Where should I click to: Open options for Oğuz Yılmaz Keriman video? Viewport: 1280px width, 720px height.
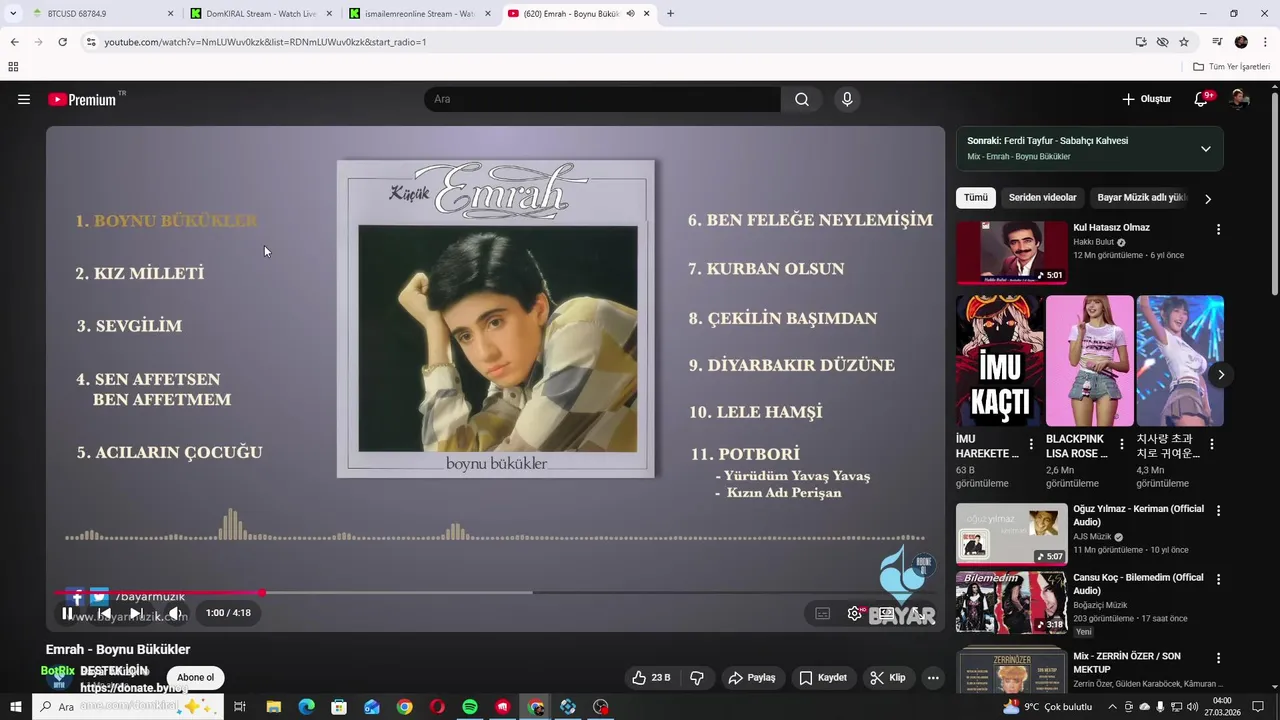1218,510
